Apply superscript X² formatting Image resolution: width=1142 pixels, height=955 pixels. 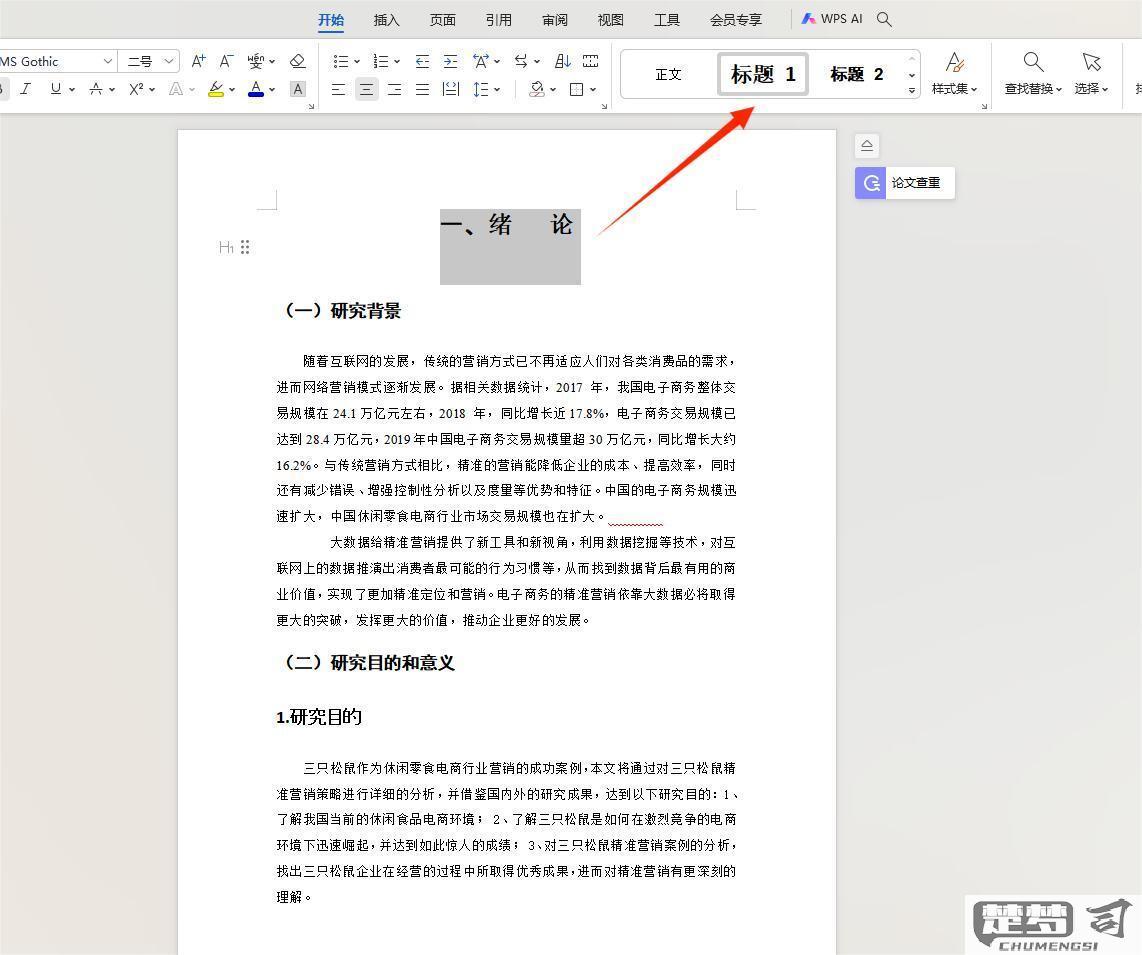click(x=136, y=90)
